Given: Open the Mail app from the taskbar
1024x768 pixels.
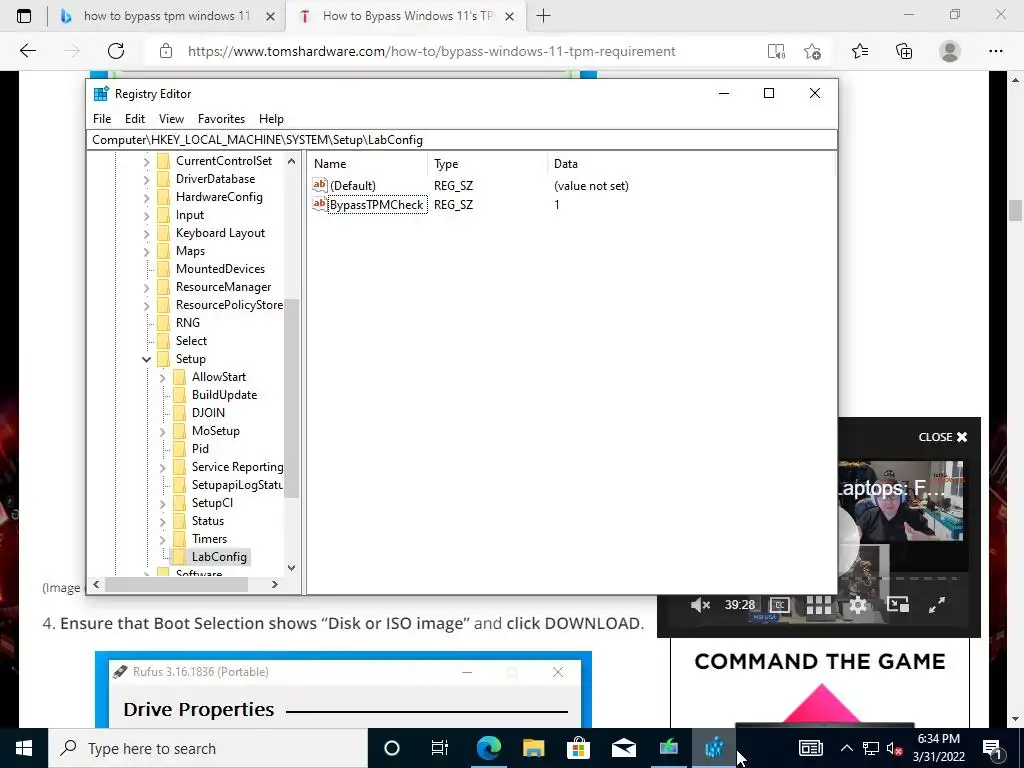Looking at the screenshot, I should [624, 748].
